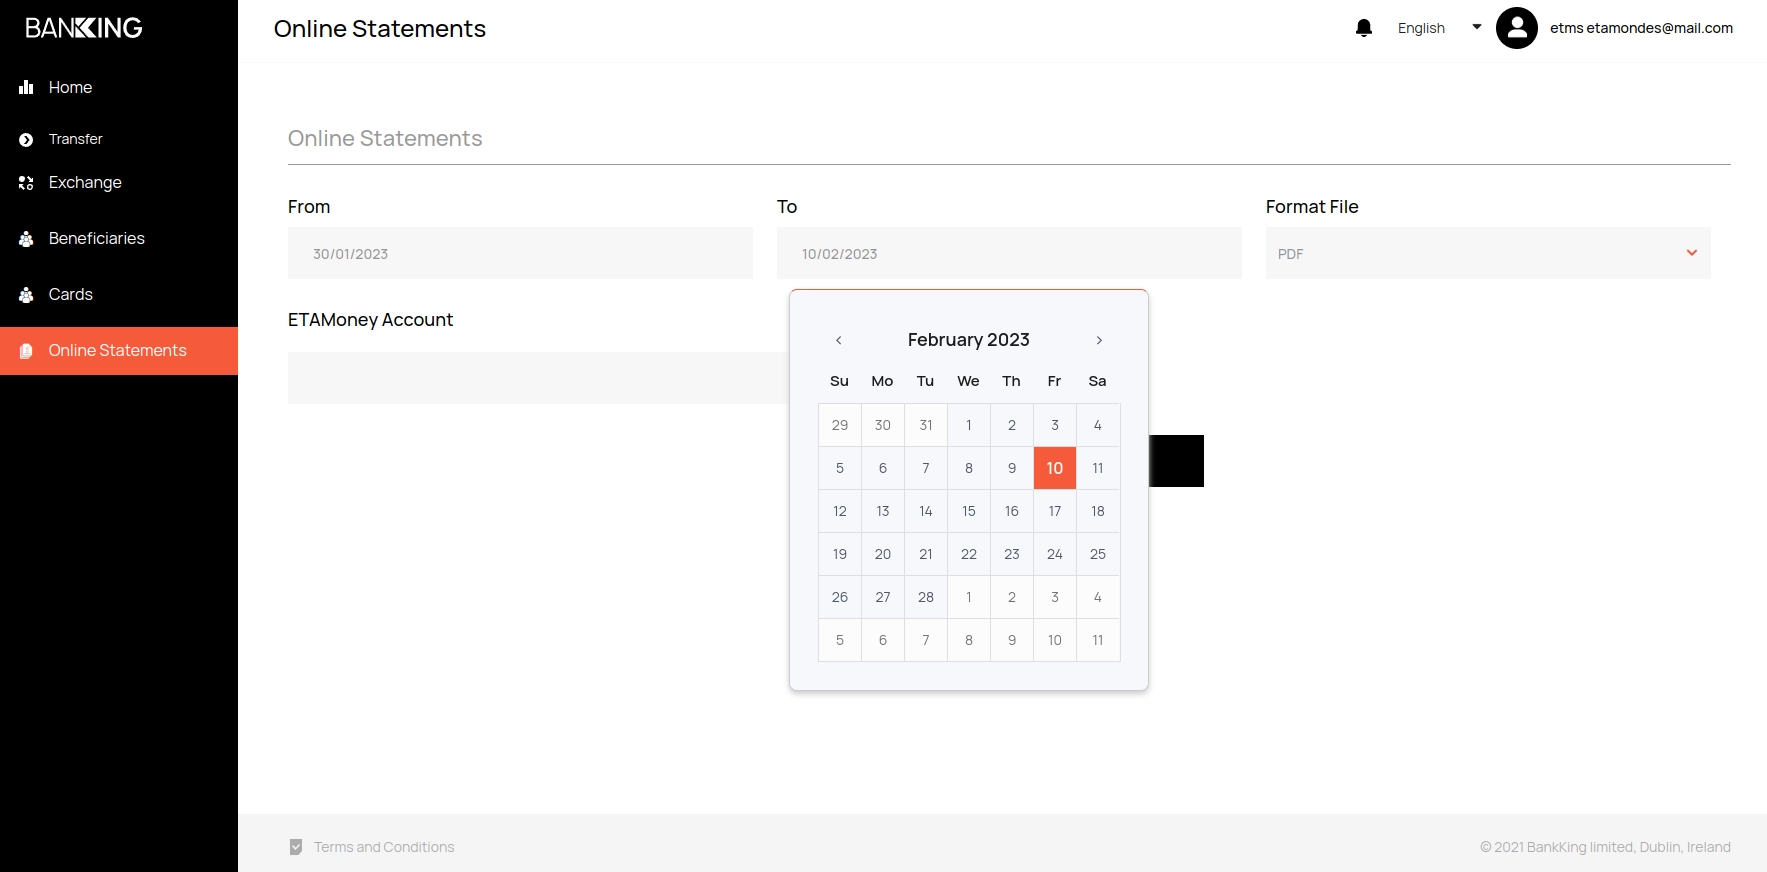This screenshot has width=1767, height=872.
Task: Select Online Statements in the sidebar
Action: pyautogui.click(x=119, y=351)
